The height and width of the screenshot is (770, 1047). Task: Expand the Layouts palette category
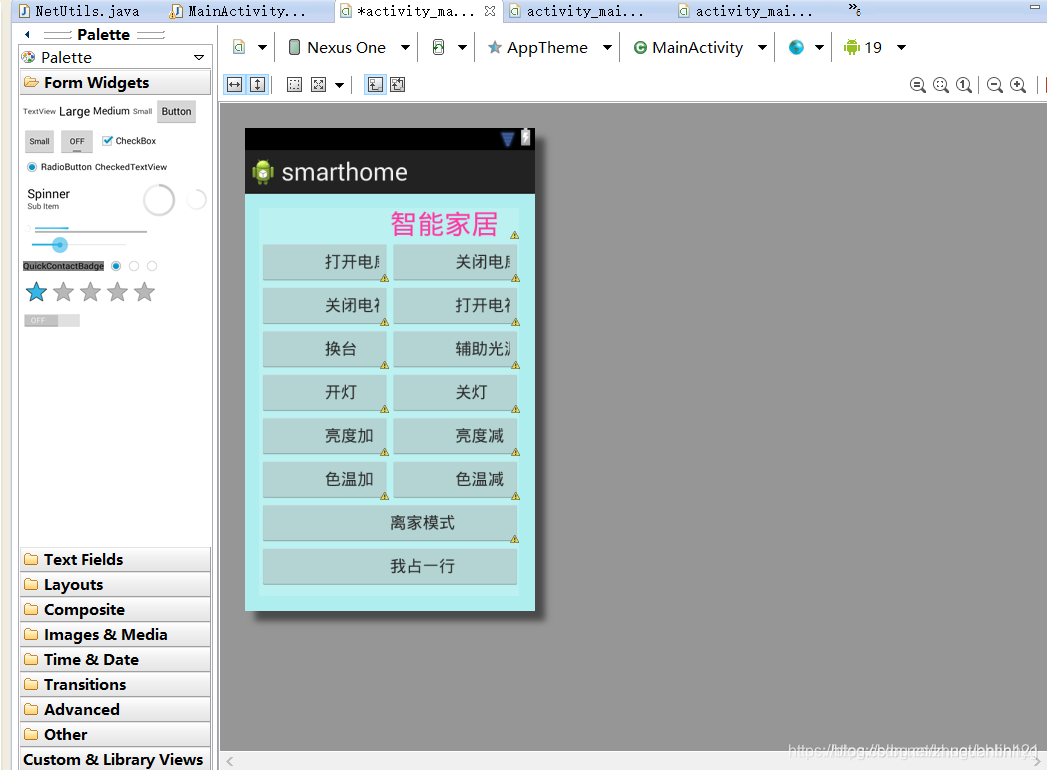click(x=115, y=585)
